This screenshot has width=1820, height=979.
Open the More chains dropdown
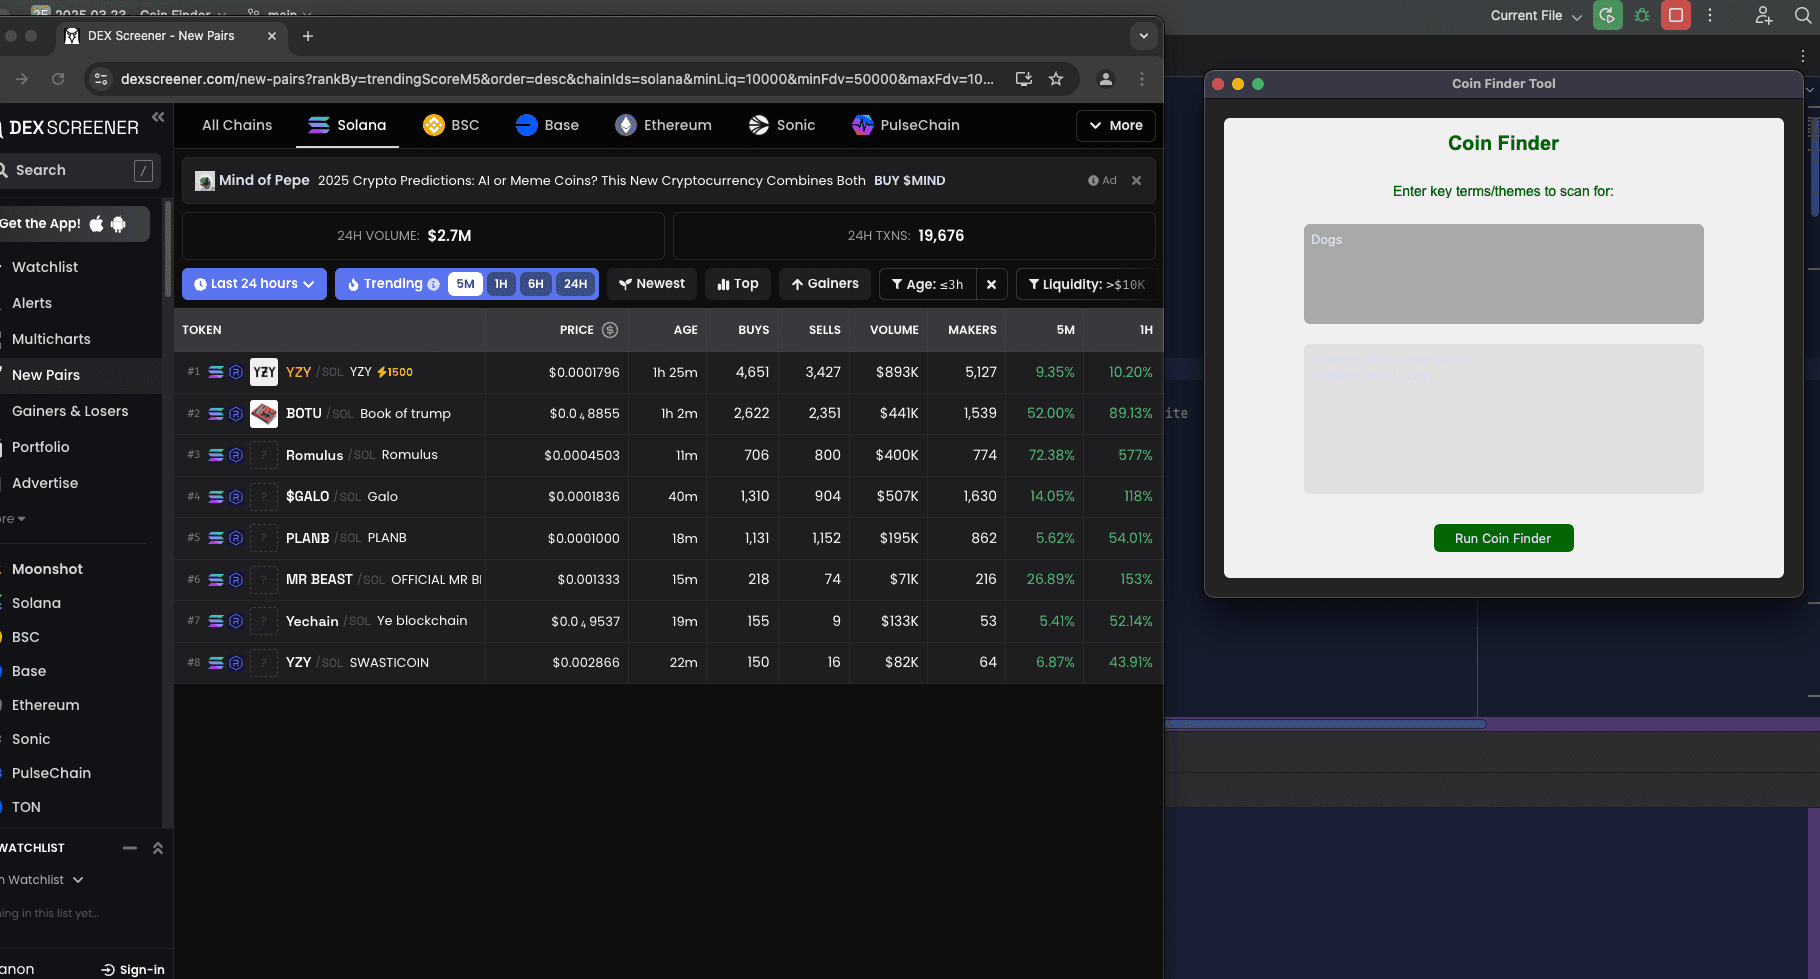pyautogui.click(x=1116, y=126)
